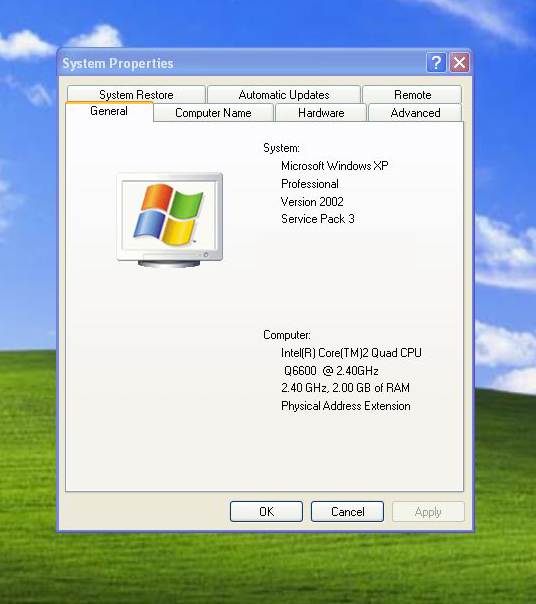Click the Windows XP monitor logo
The height and width of the screenshot is (604, 536).
pos(170,220)
